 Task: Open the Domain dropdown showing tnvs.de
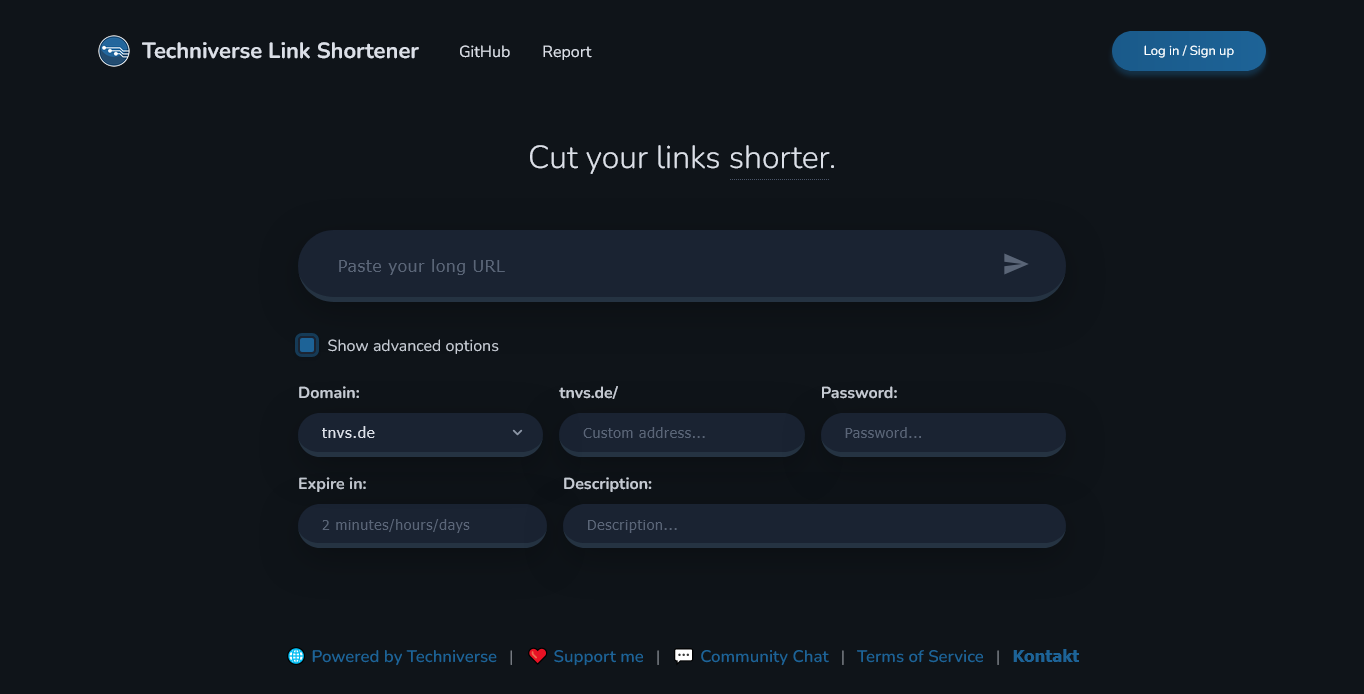click(420, 433)
